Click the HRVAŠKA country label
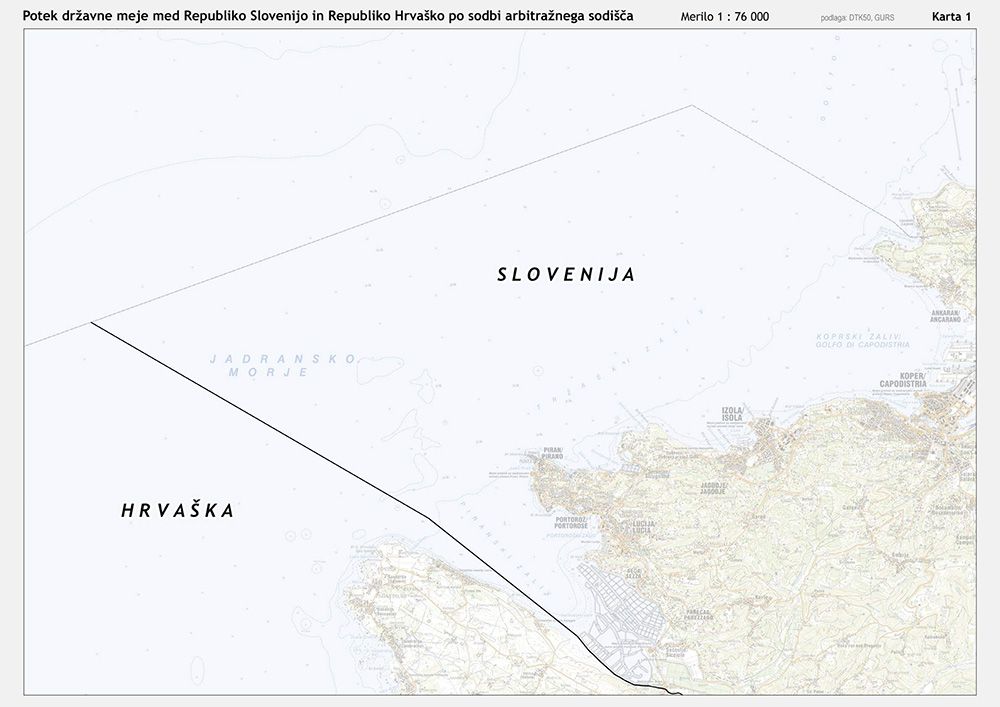This screenshot has width=1000, height=707. click(178, 511)
